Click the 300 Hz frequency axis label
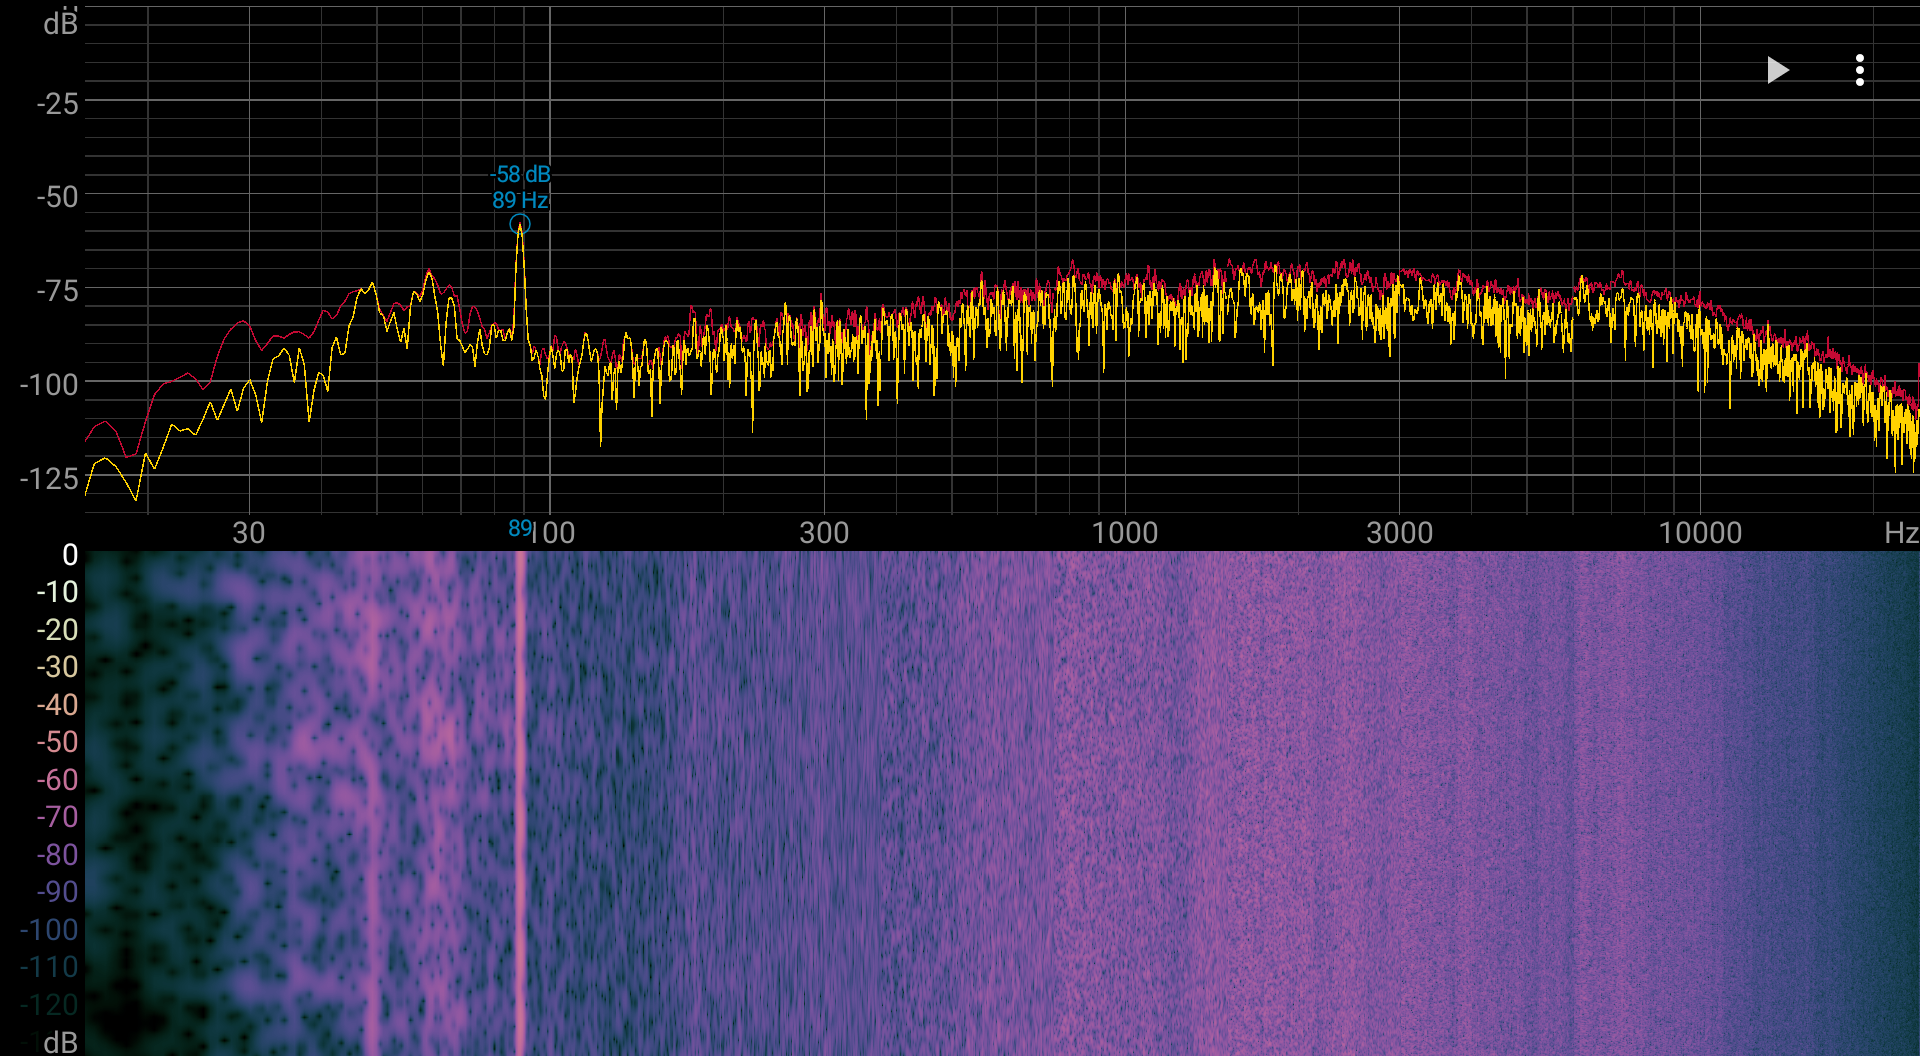 824,533
